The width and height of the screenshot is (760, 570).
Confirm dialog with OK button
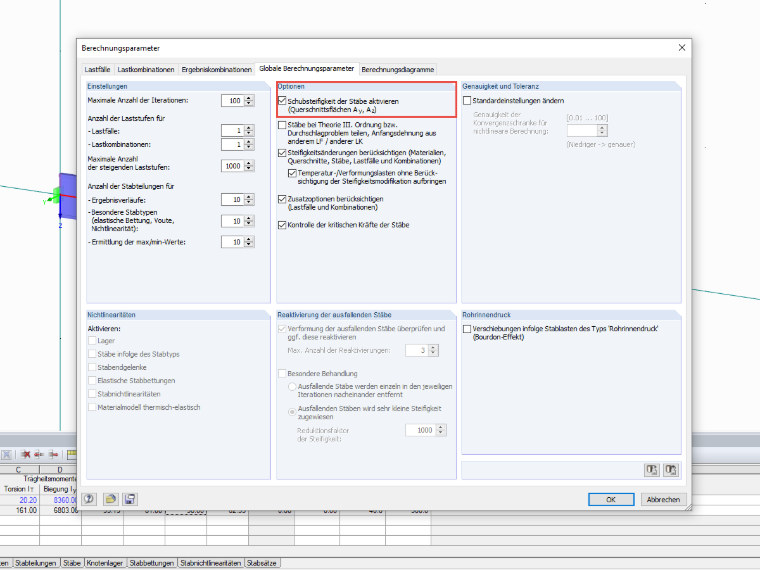click(611, 499)
